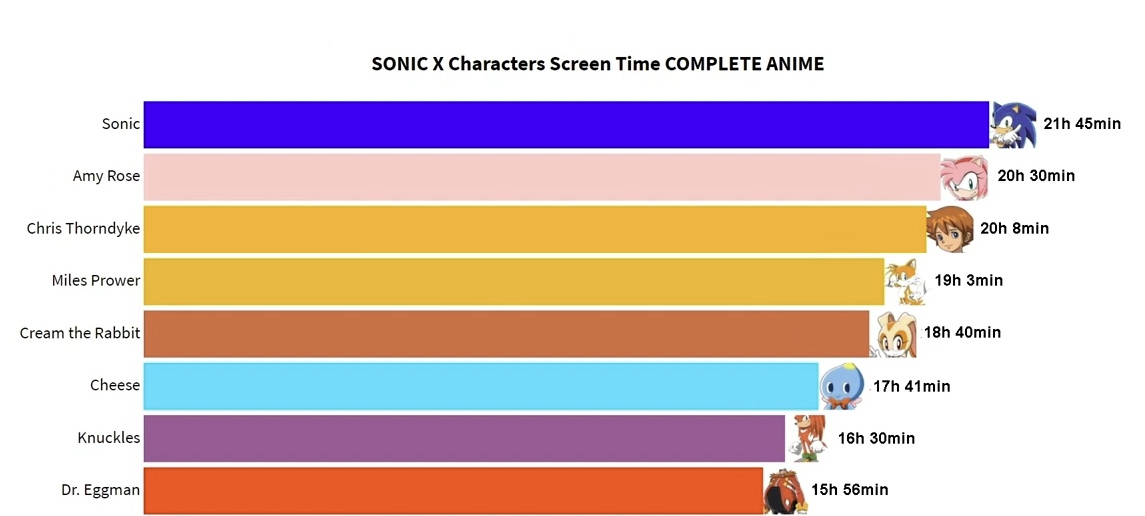Click the "17h 41min" value label
This screenshot has width=1145, height=516.
point(911,386)
